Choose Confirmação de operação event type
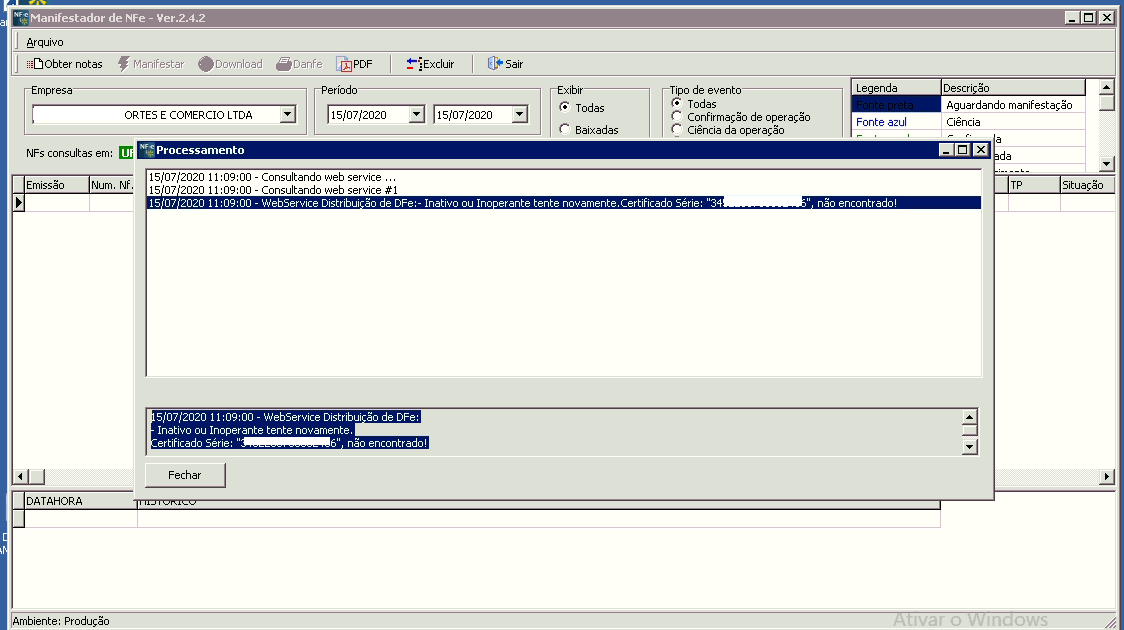 pos(677,117)
